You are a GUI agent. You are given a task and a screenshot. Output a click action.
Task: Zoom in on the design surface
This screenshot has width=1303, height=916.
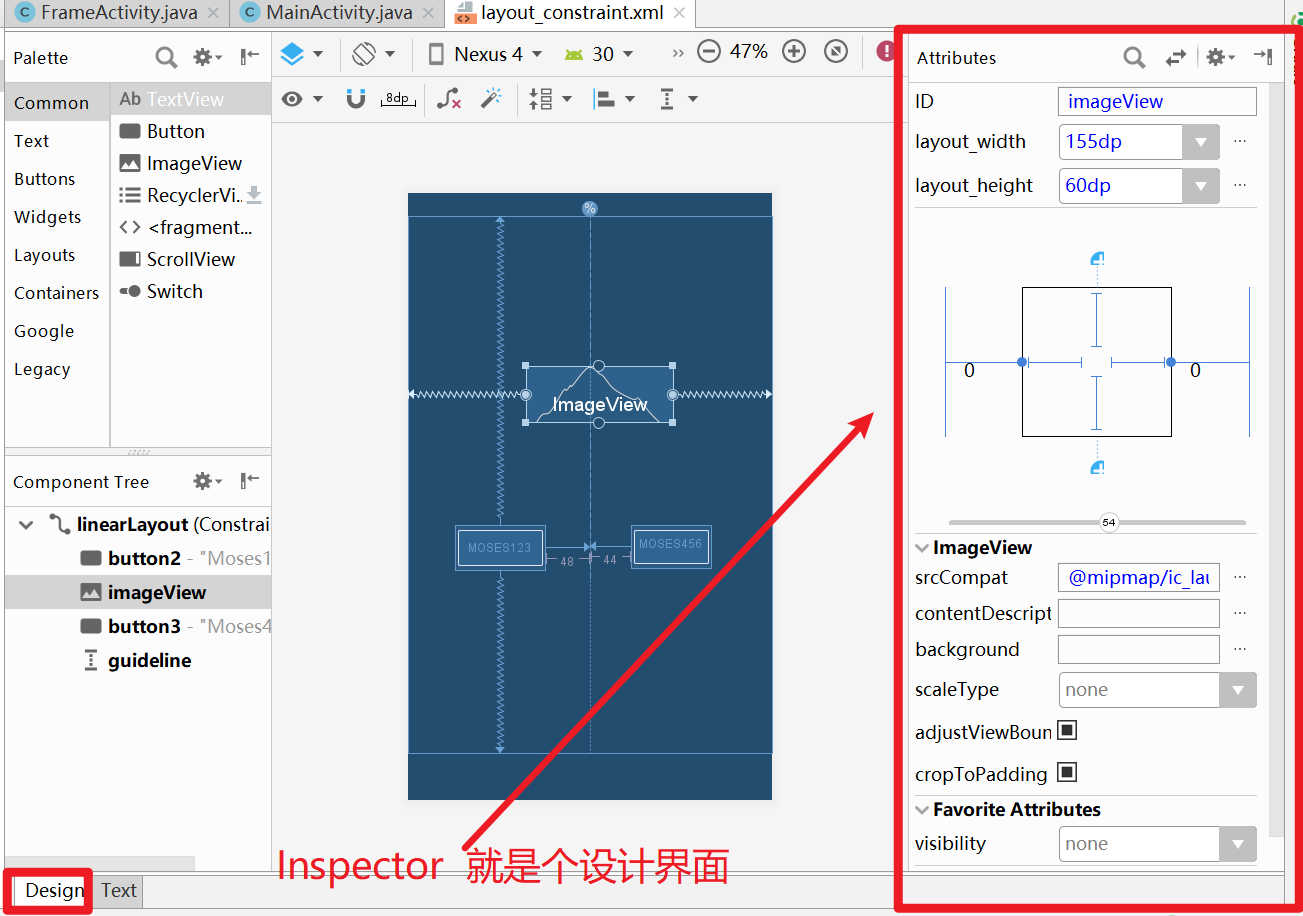(x=794, y=52)
